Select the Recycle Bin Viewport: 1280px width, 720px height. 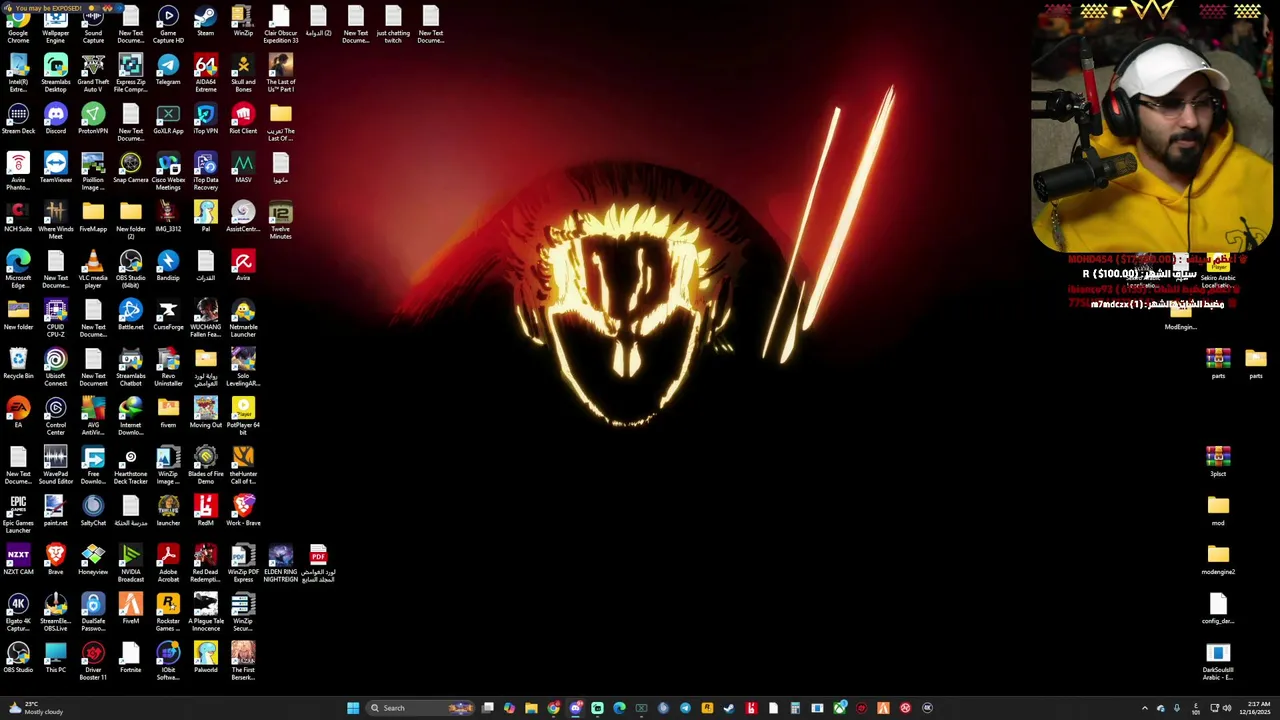point(18,365)
